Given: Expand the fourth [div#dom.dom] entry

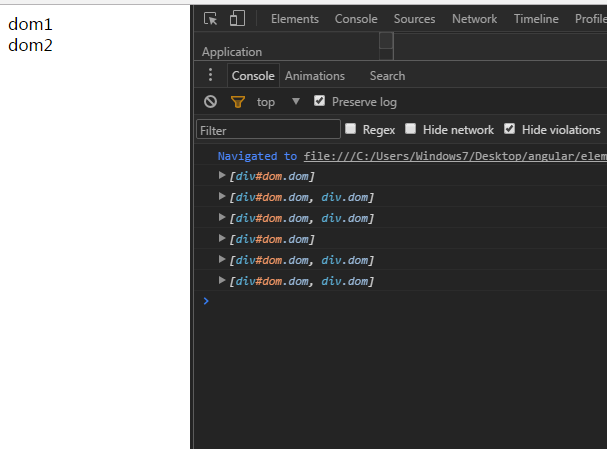Looking at the screenshot, I should tap(222, 239).
